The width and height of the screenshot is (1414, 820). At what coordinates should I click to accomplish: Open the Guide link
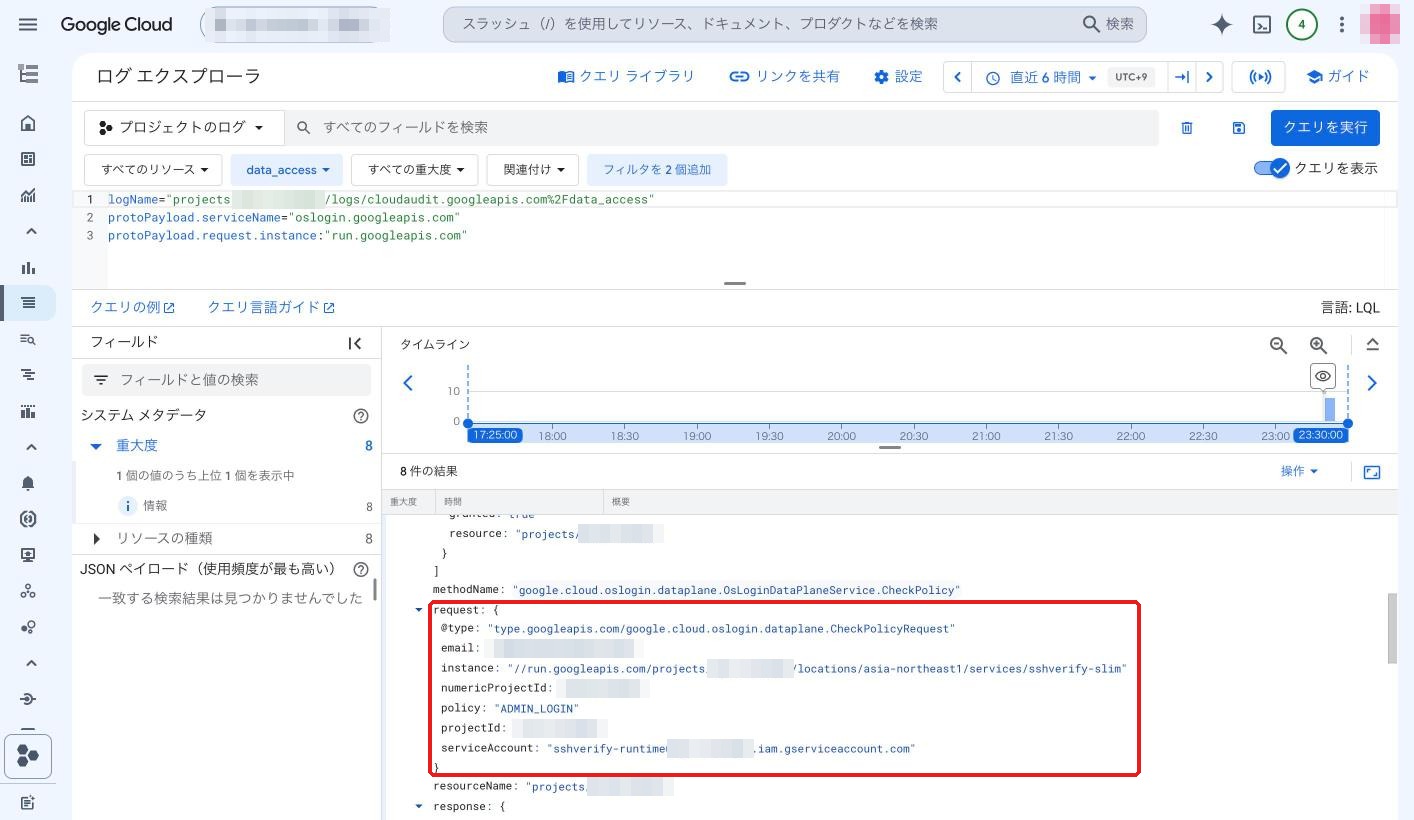(1338, 77)
